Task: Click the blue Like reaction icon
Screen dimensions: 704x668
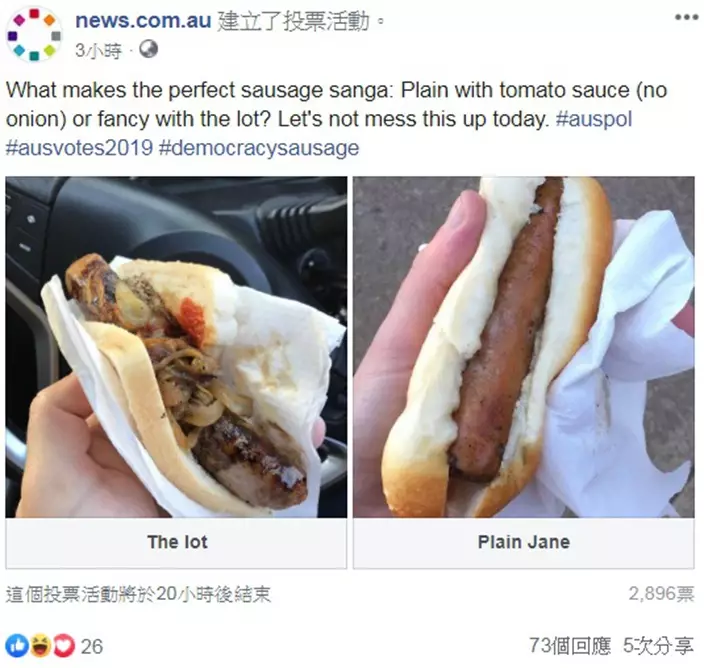Action: point(17,646)
